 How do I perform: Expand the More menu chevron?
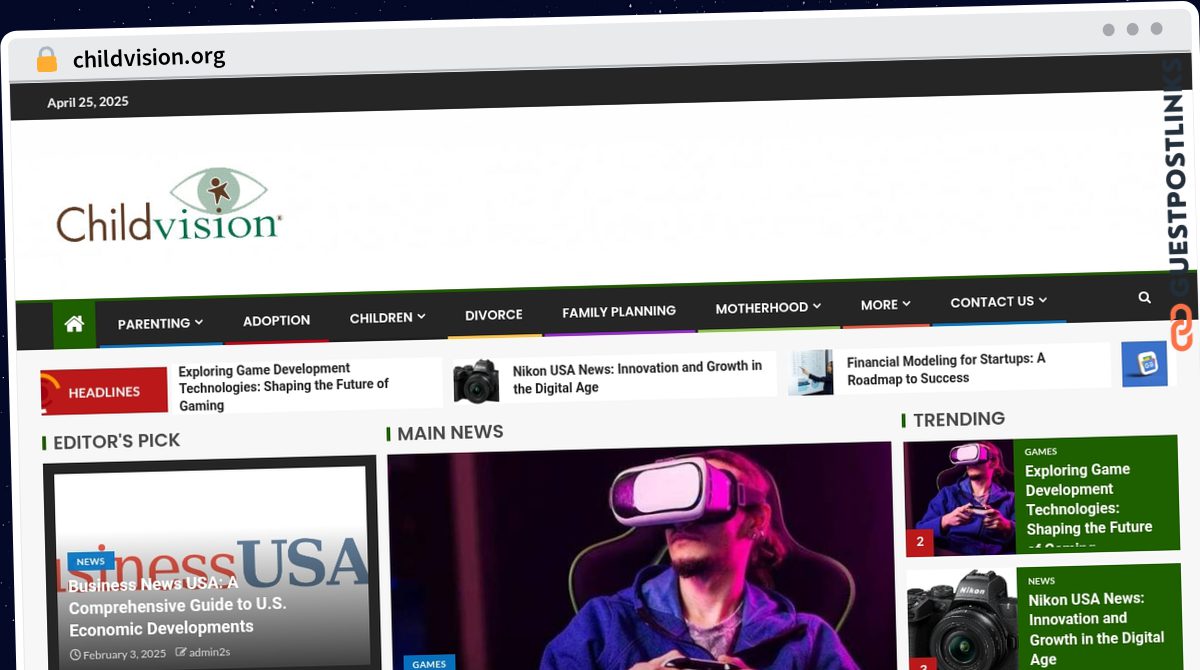906,303
